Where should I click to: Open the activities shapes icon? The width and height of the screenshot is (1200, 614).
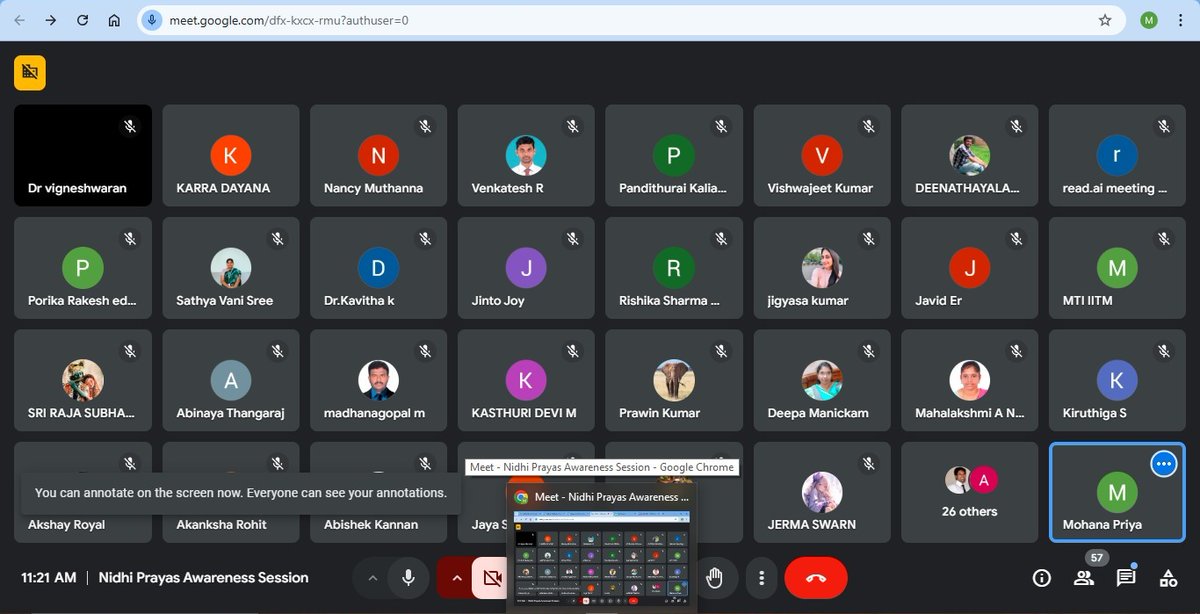pyautogui.click(x=1168, y=578)
